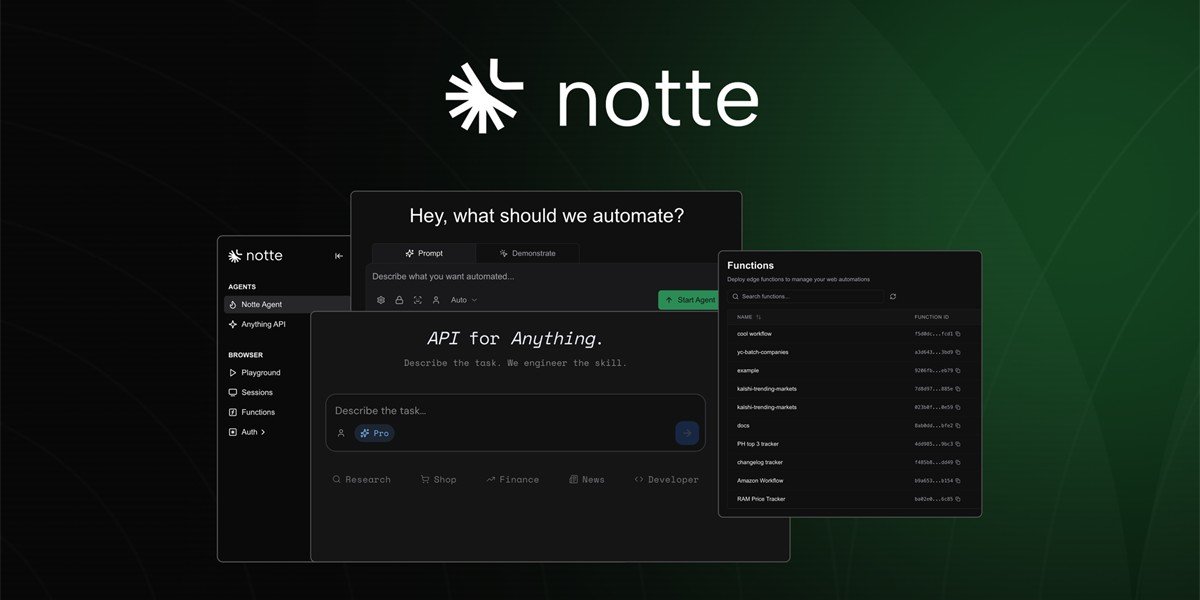Open the Auto dropdown in the prompt toolbar
Screen dimensions: 1200x600
coord(464,300)
